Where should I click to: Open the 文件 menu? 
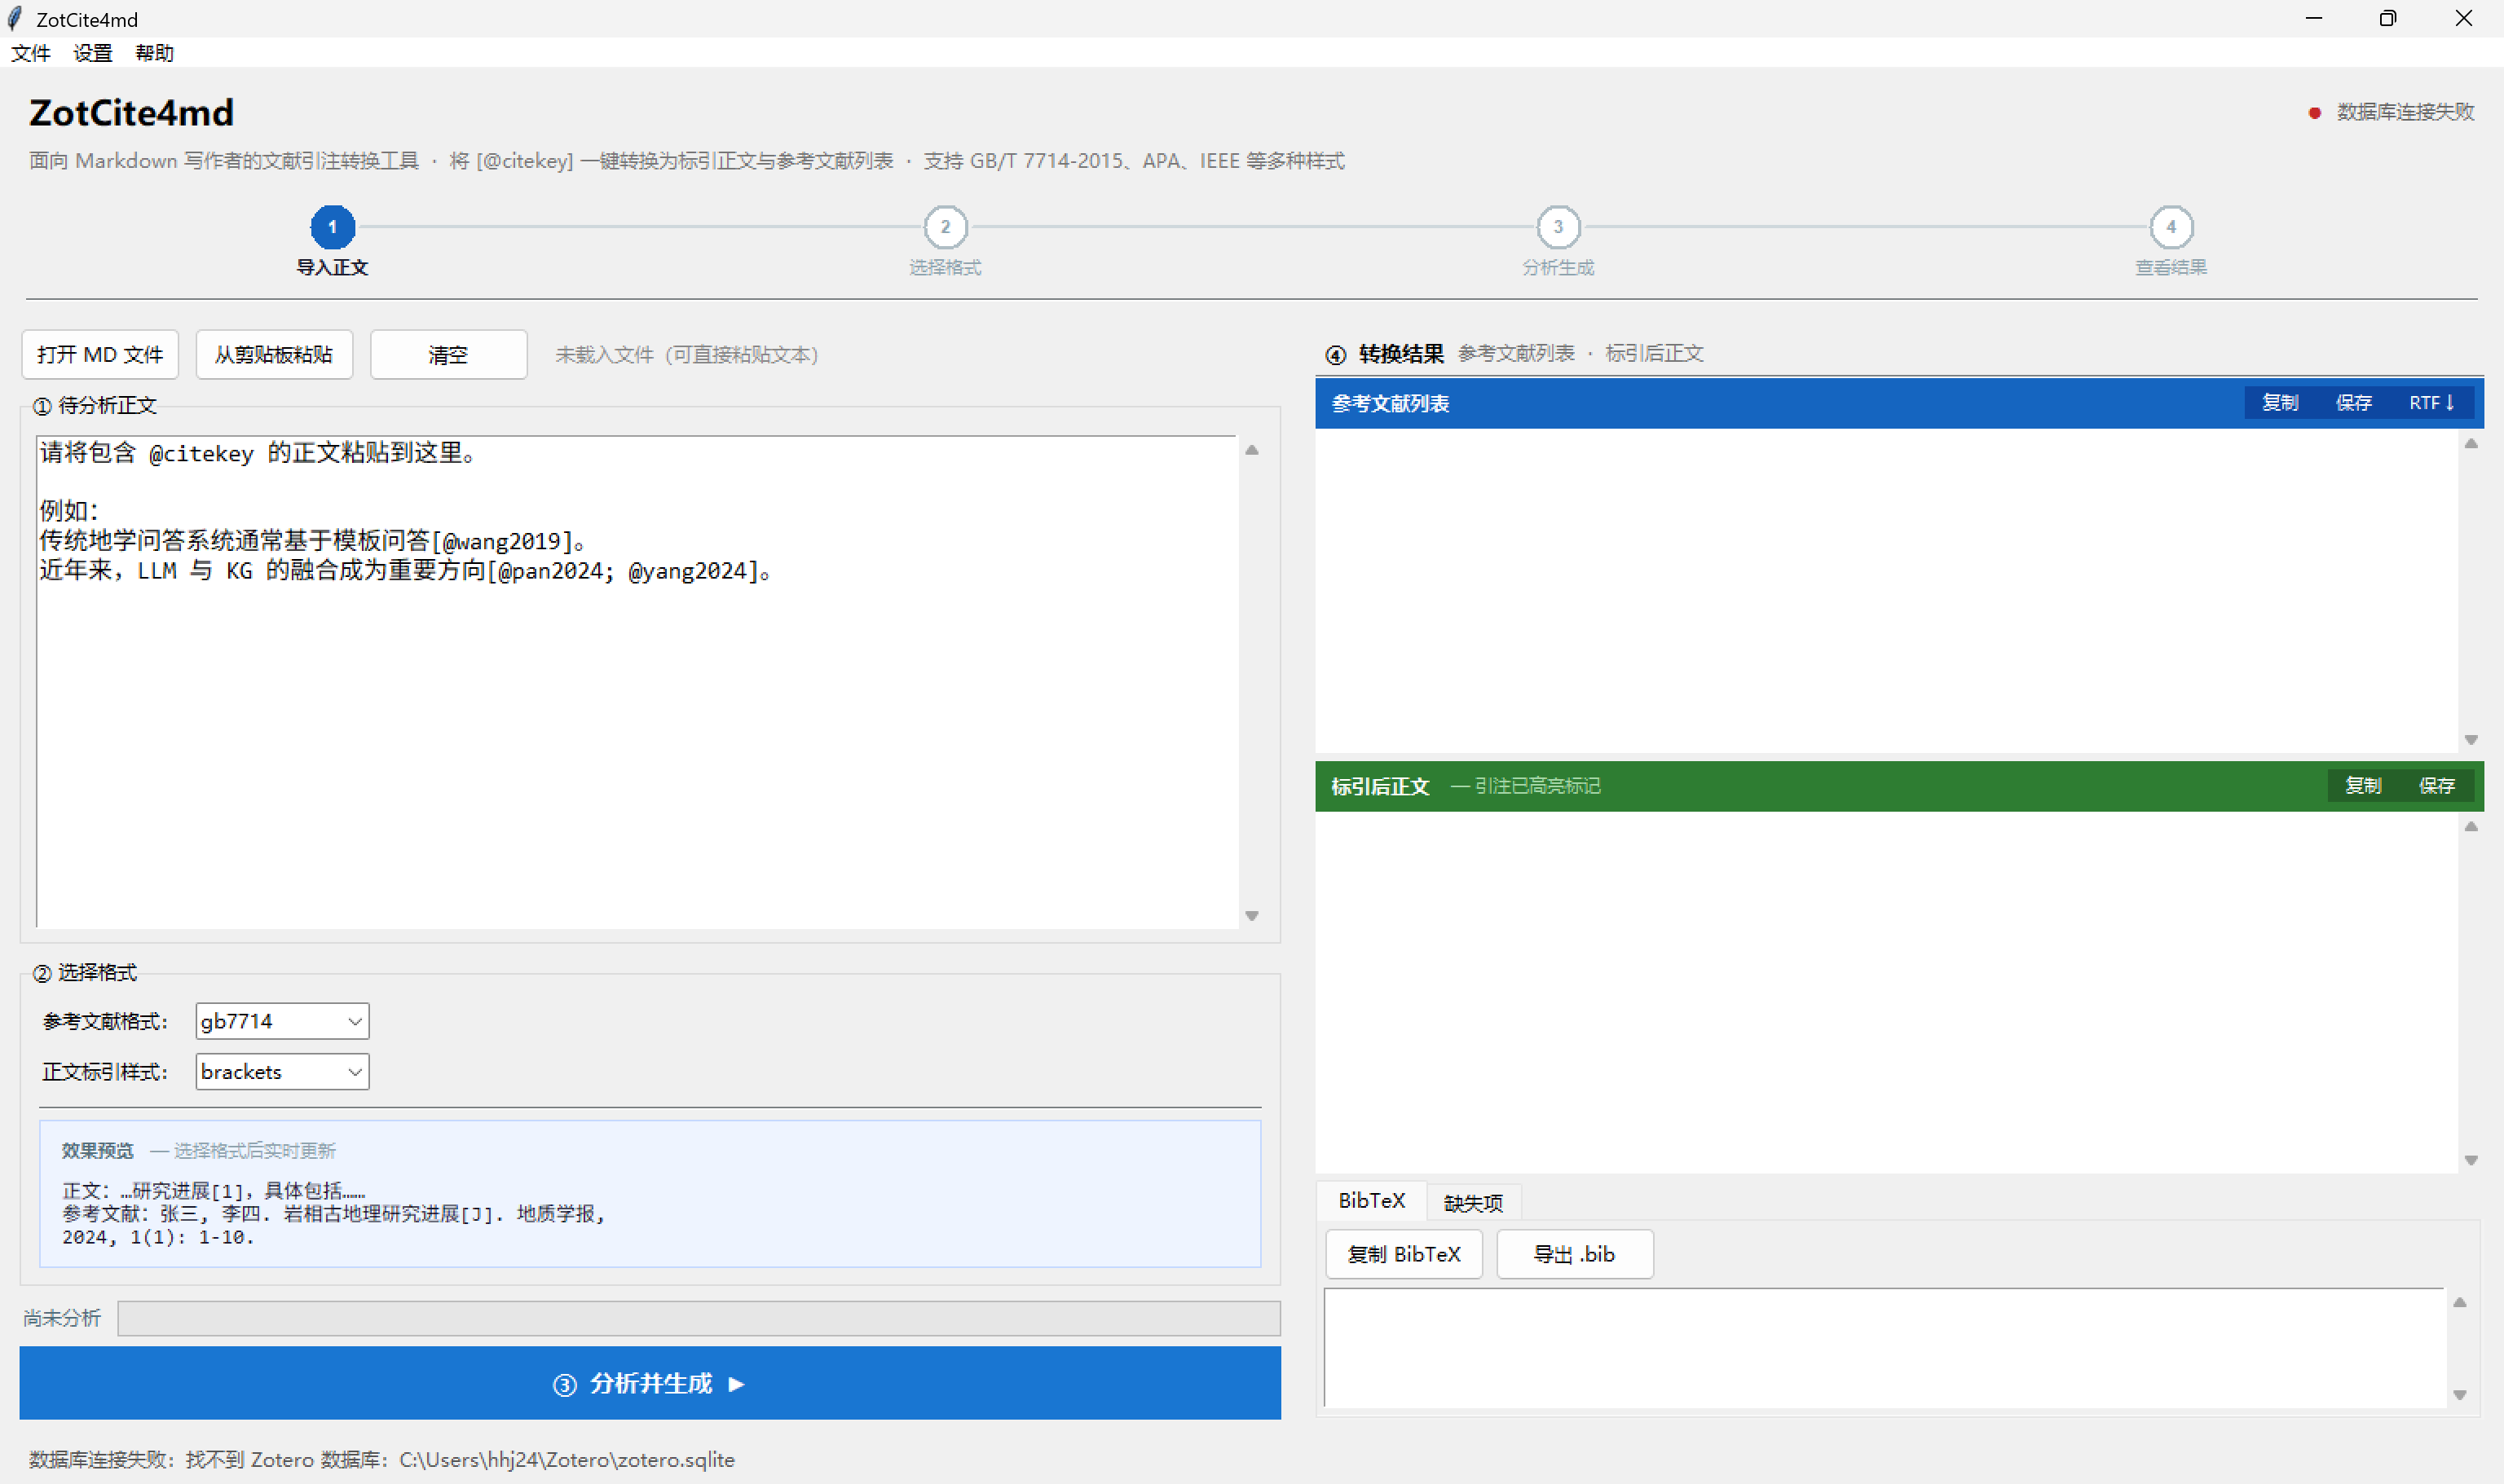tap(31, 53)
